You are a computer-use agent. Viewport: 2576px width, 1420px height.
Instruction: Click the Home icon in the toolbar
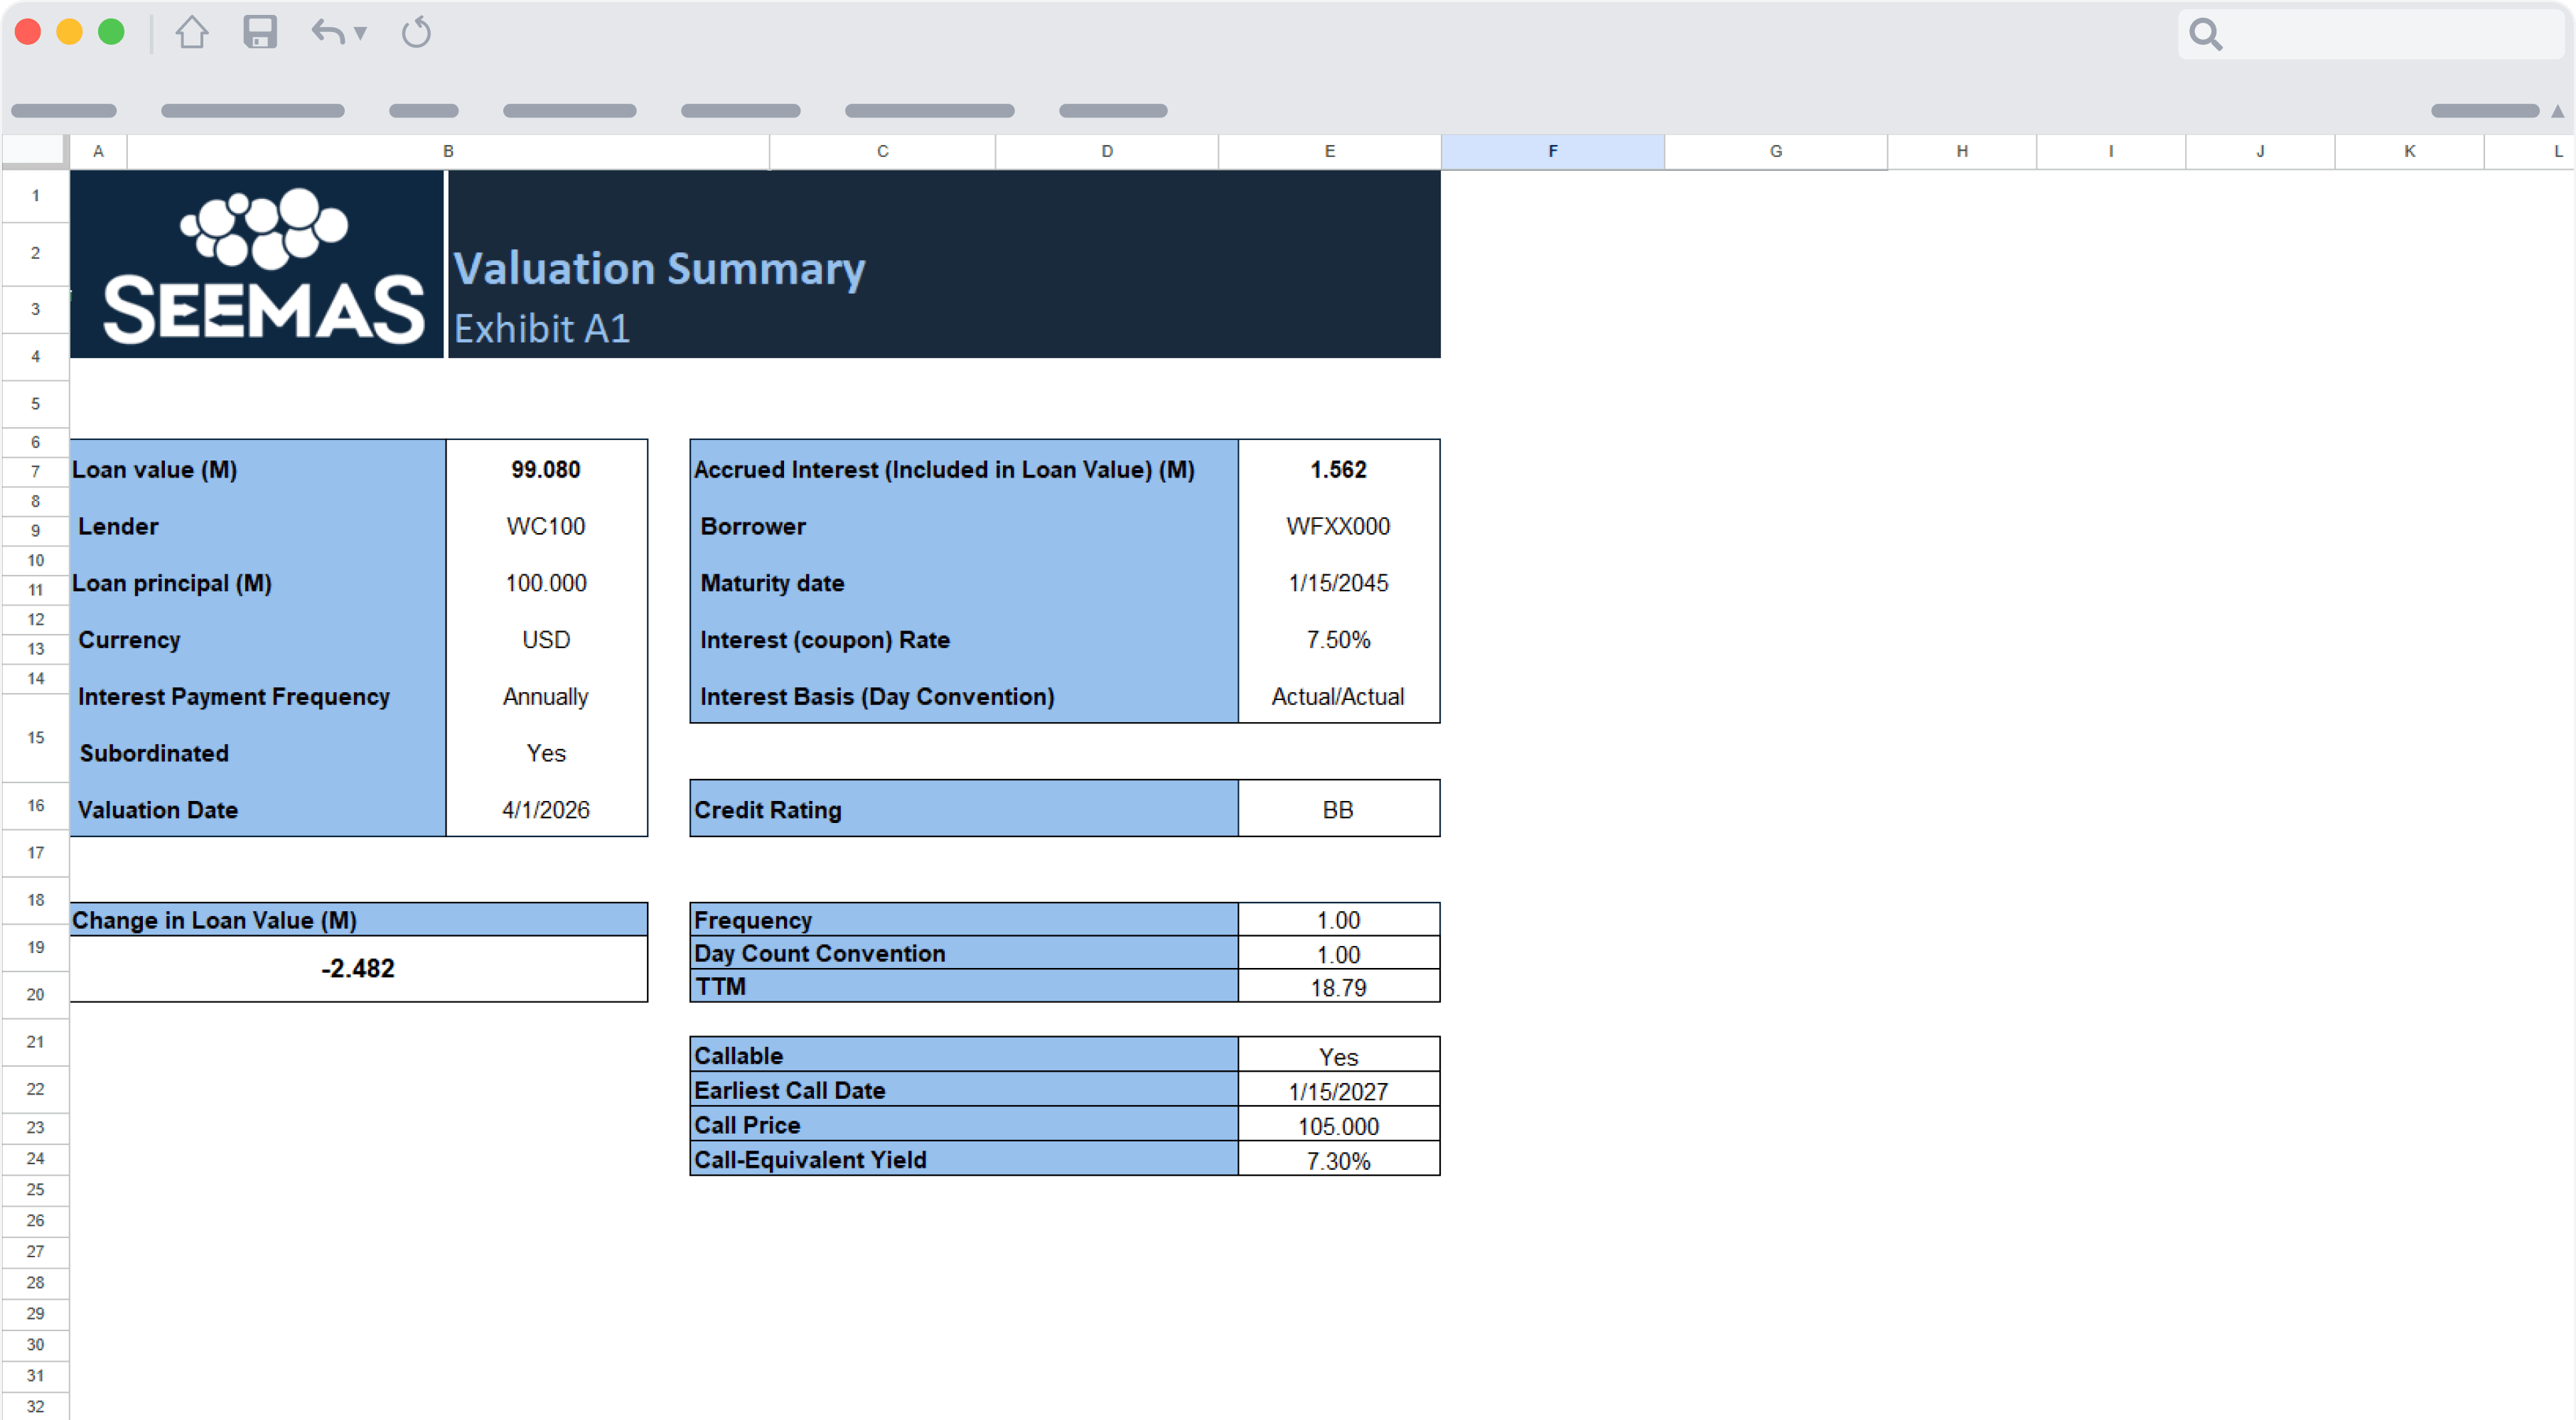pos(192,33)
